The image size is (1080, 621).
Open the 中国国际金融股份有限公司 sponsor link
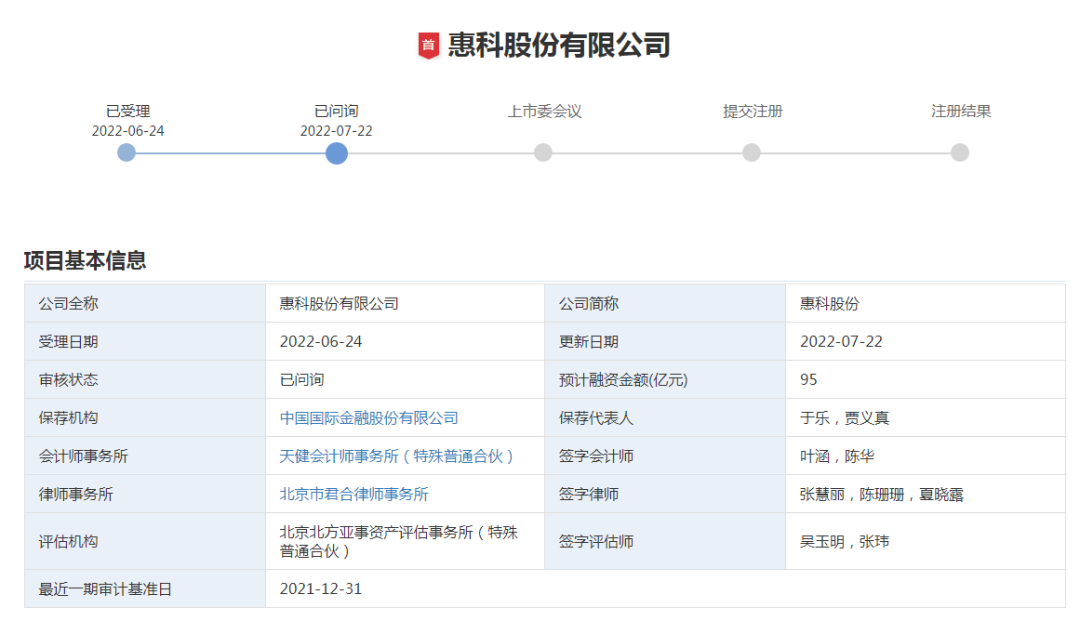pyautogui.click(x=369, y=418)
